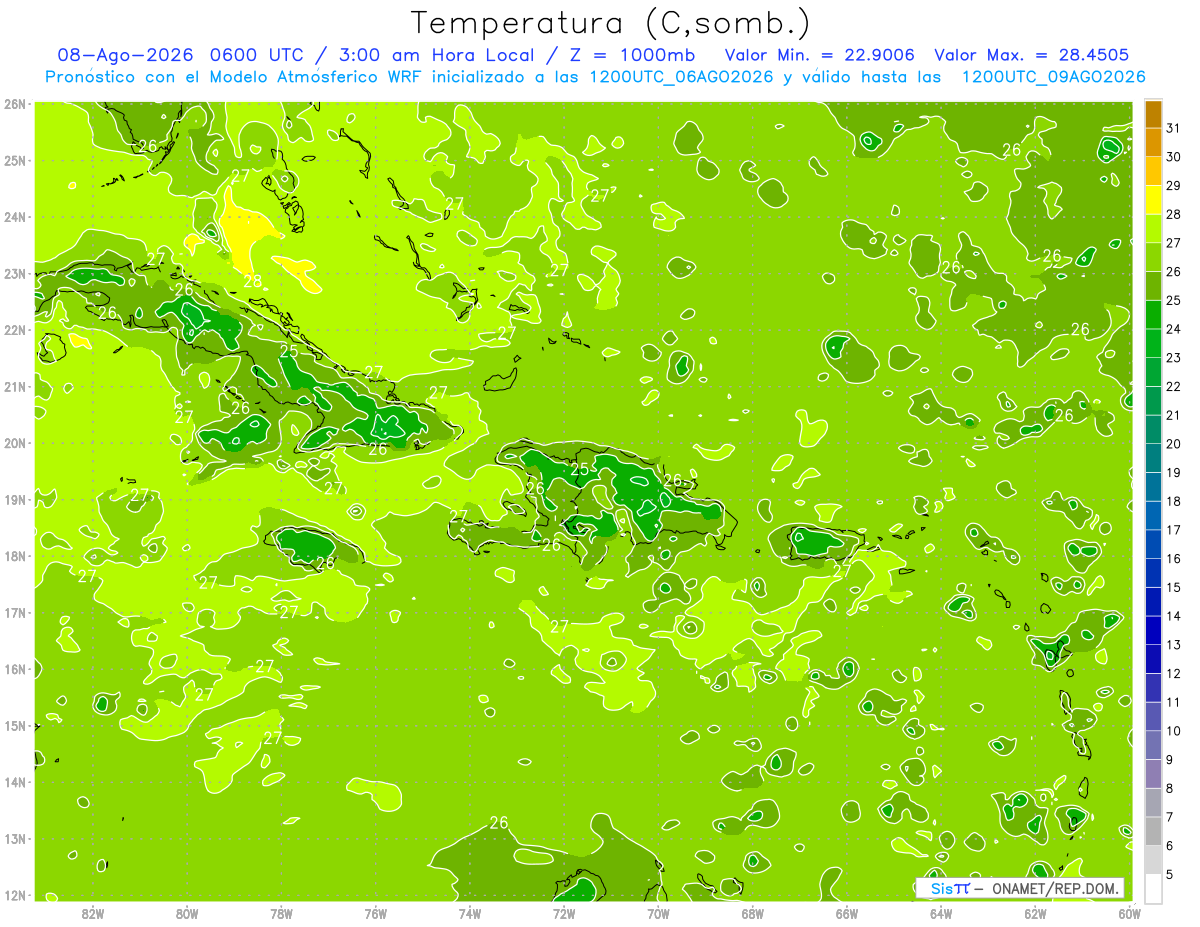Click the navy legend swatch between 13 and 14
Image resolution: width=1200 pixels, height=927 pixels.
click(1153, 630)
